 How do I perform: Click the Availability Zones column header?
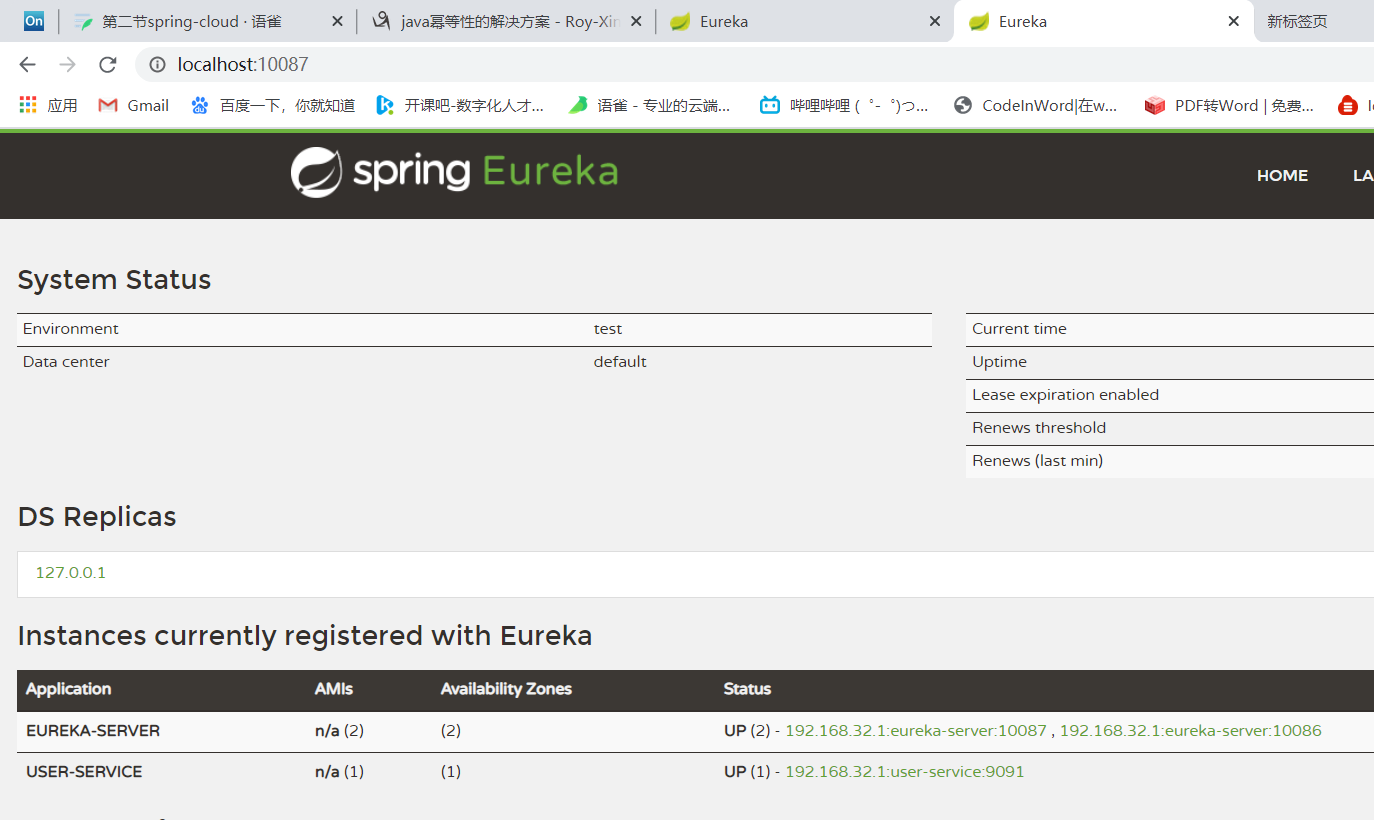coord(506,689)
